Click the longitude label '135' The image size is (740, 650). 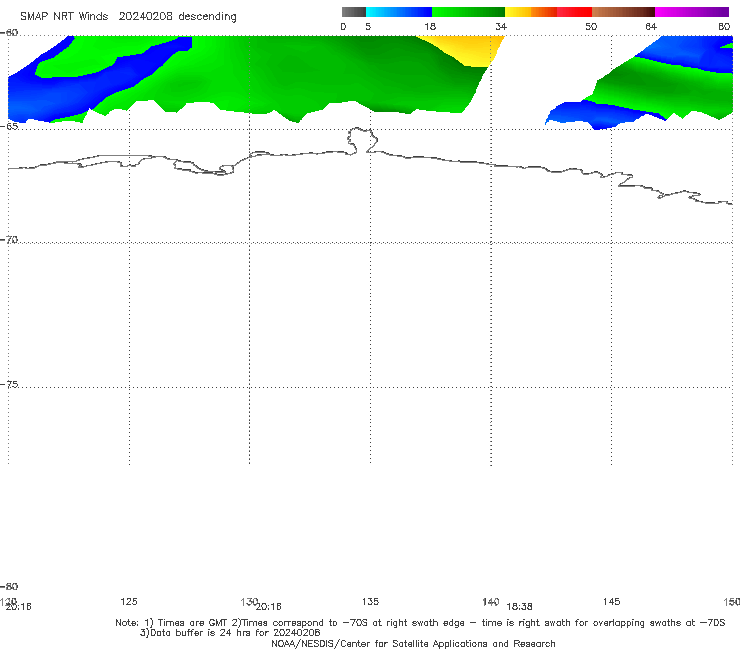coord(370,601)
